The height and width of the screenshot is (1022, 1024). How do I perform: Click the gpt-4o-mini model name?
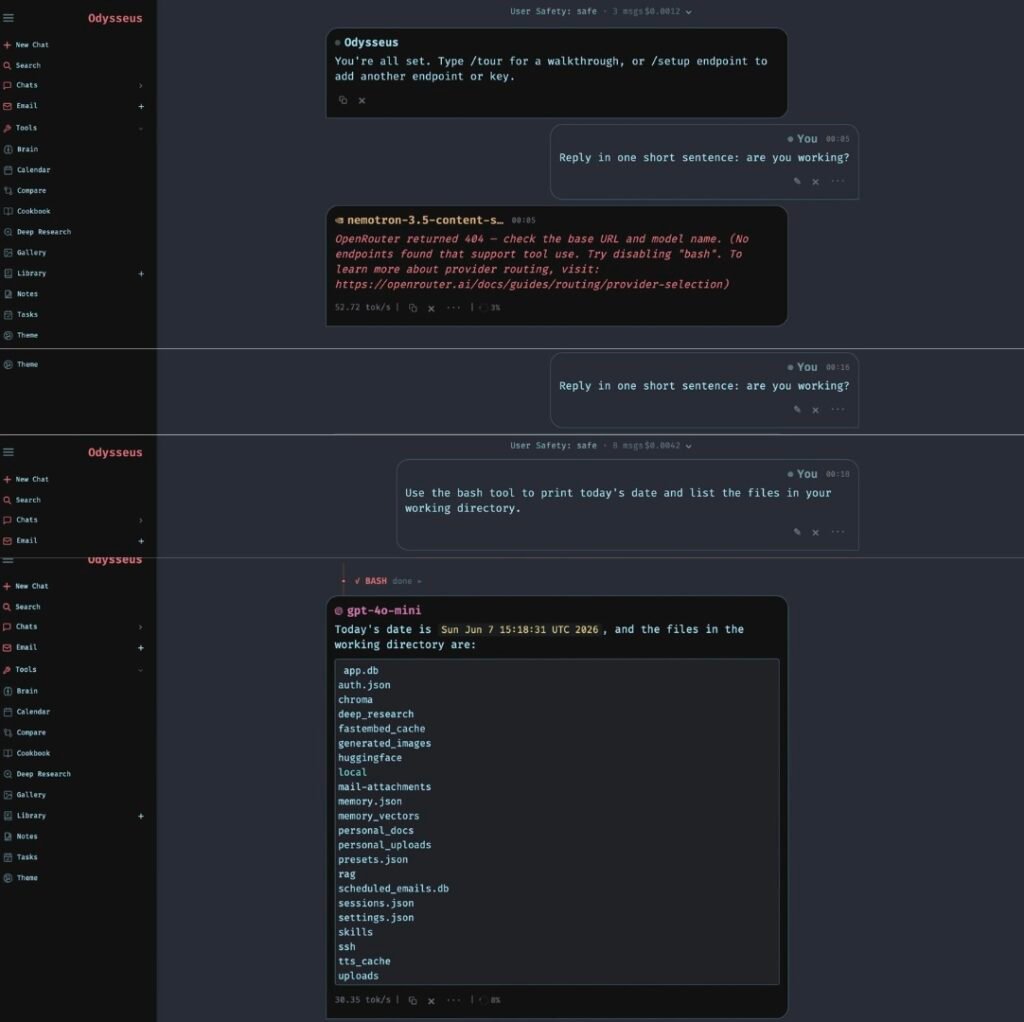tap(383, 610)
